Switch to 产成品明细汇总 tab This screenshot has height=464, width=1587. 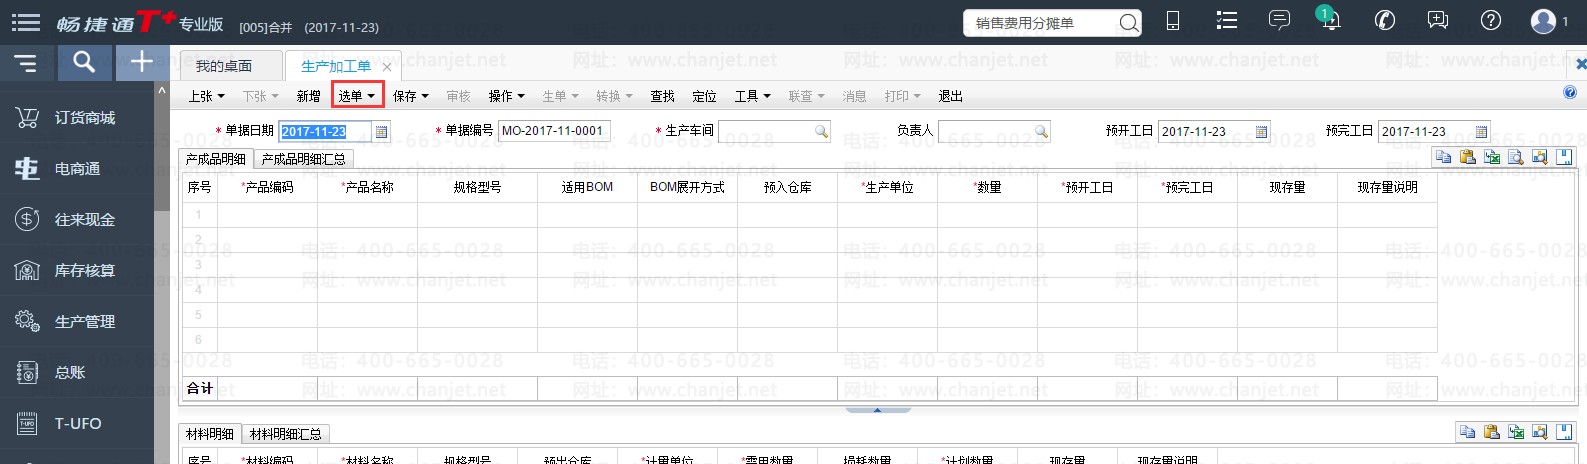[303, 159]
